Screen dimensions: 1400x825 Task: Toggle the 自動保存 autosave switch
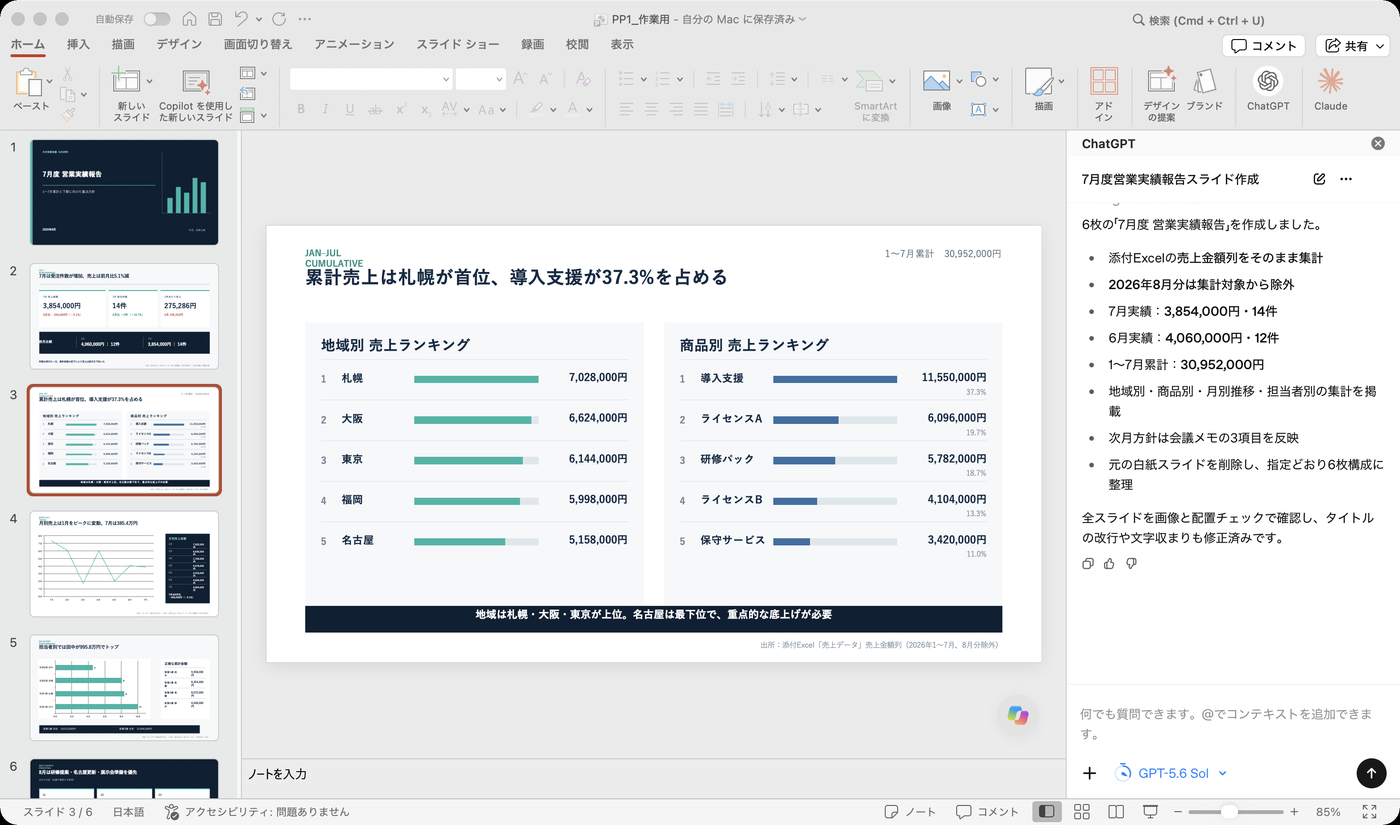[157, 19]
